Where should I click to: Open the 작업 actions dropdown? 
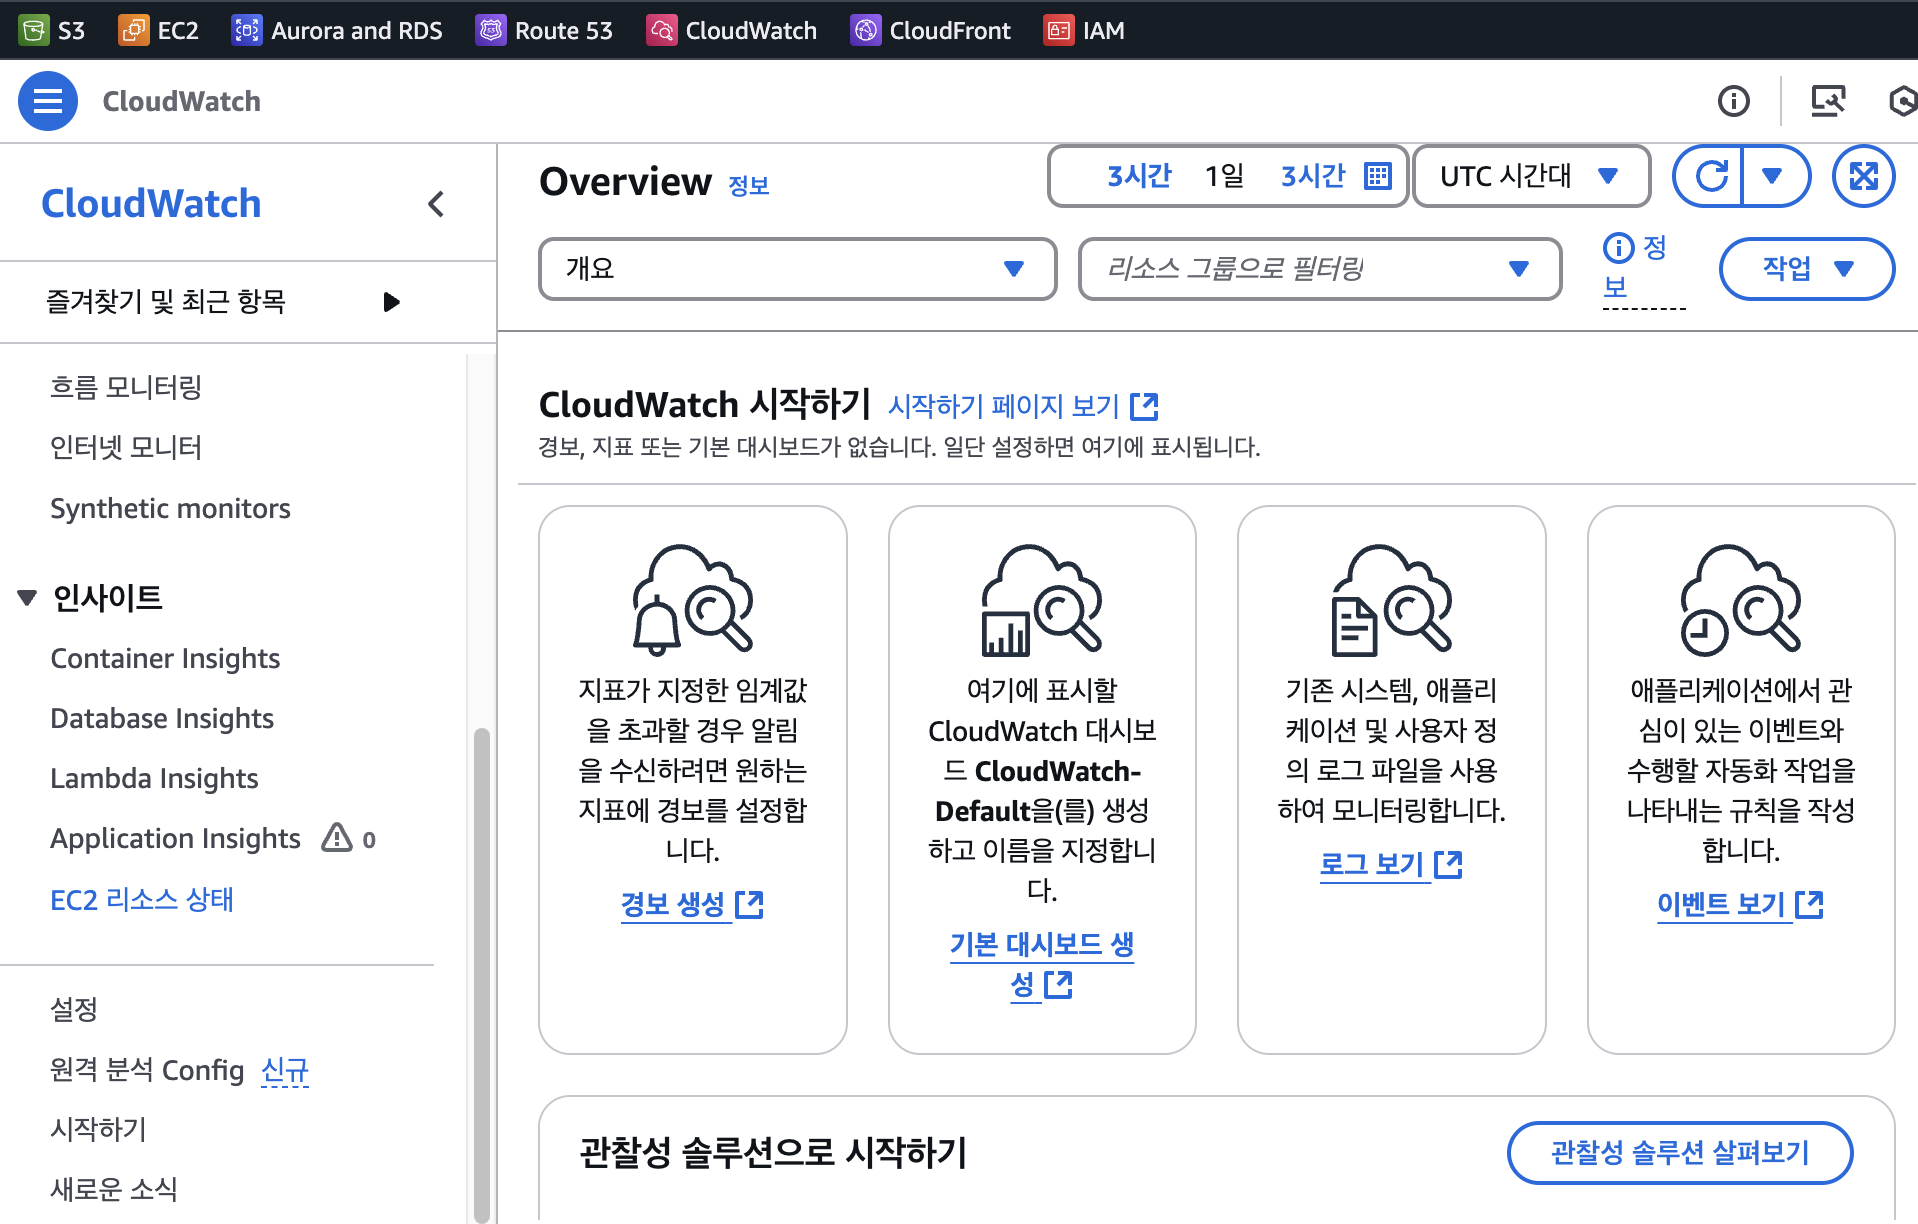click(1806, 268)
